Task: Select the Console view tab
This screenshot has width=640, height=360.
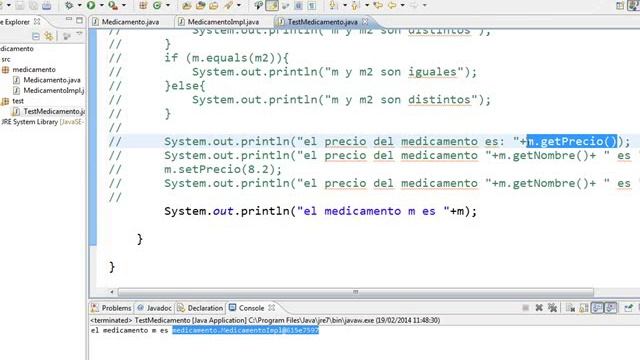Action: pyautogui.click(x=247, y=308)
